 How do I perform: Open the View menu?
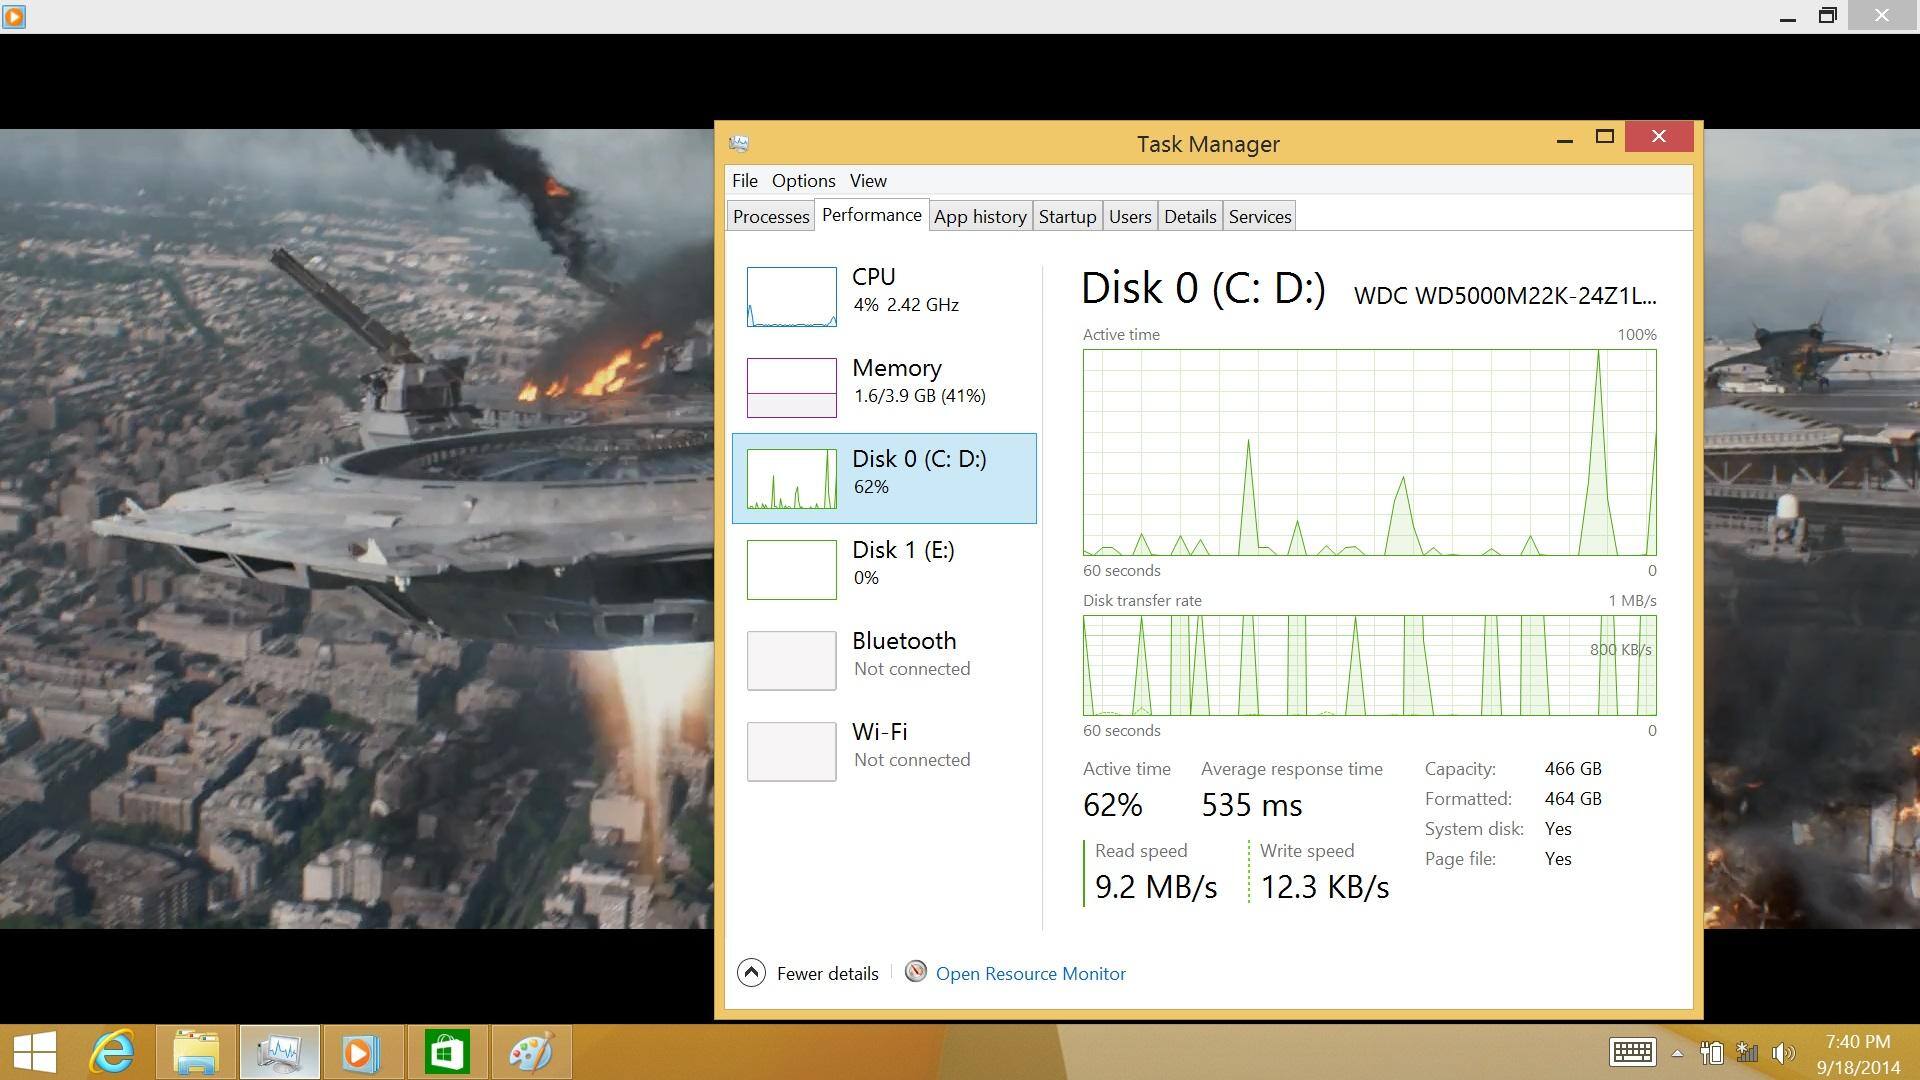(x=868, y=181)
